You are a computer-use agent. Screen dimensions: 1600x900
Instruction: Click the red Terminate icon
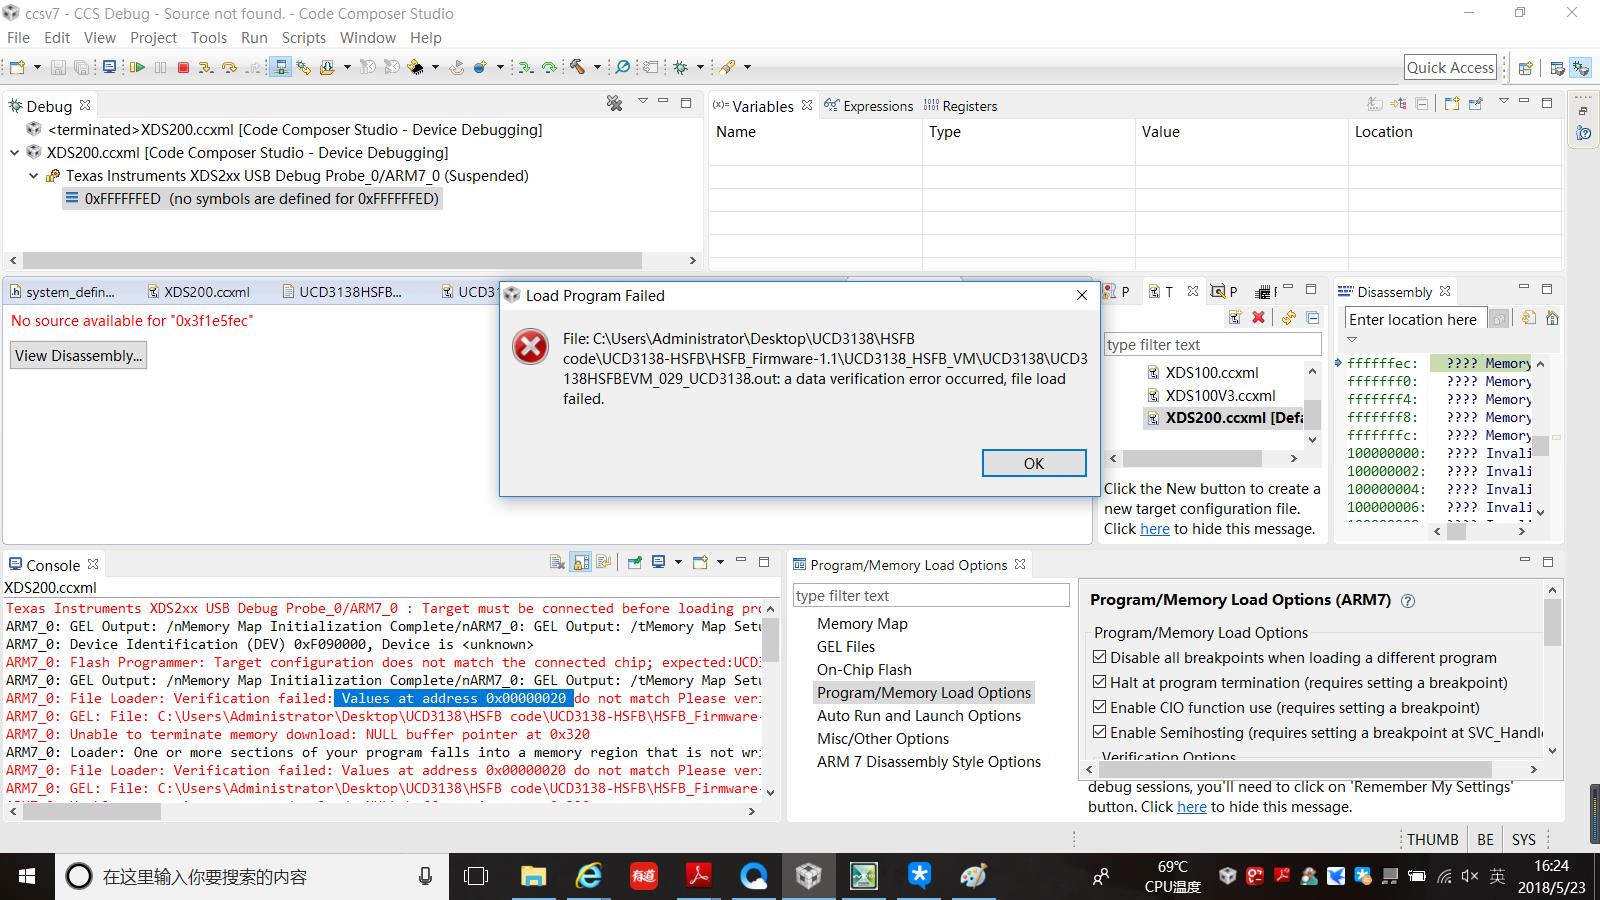tap(183, 67)
